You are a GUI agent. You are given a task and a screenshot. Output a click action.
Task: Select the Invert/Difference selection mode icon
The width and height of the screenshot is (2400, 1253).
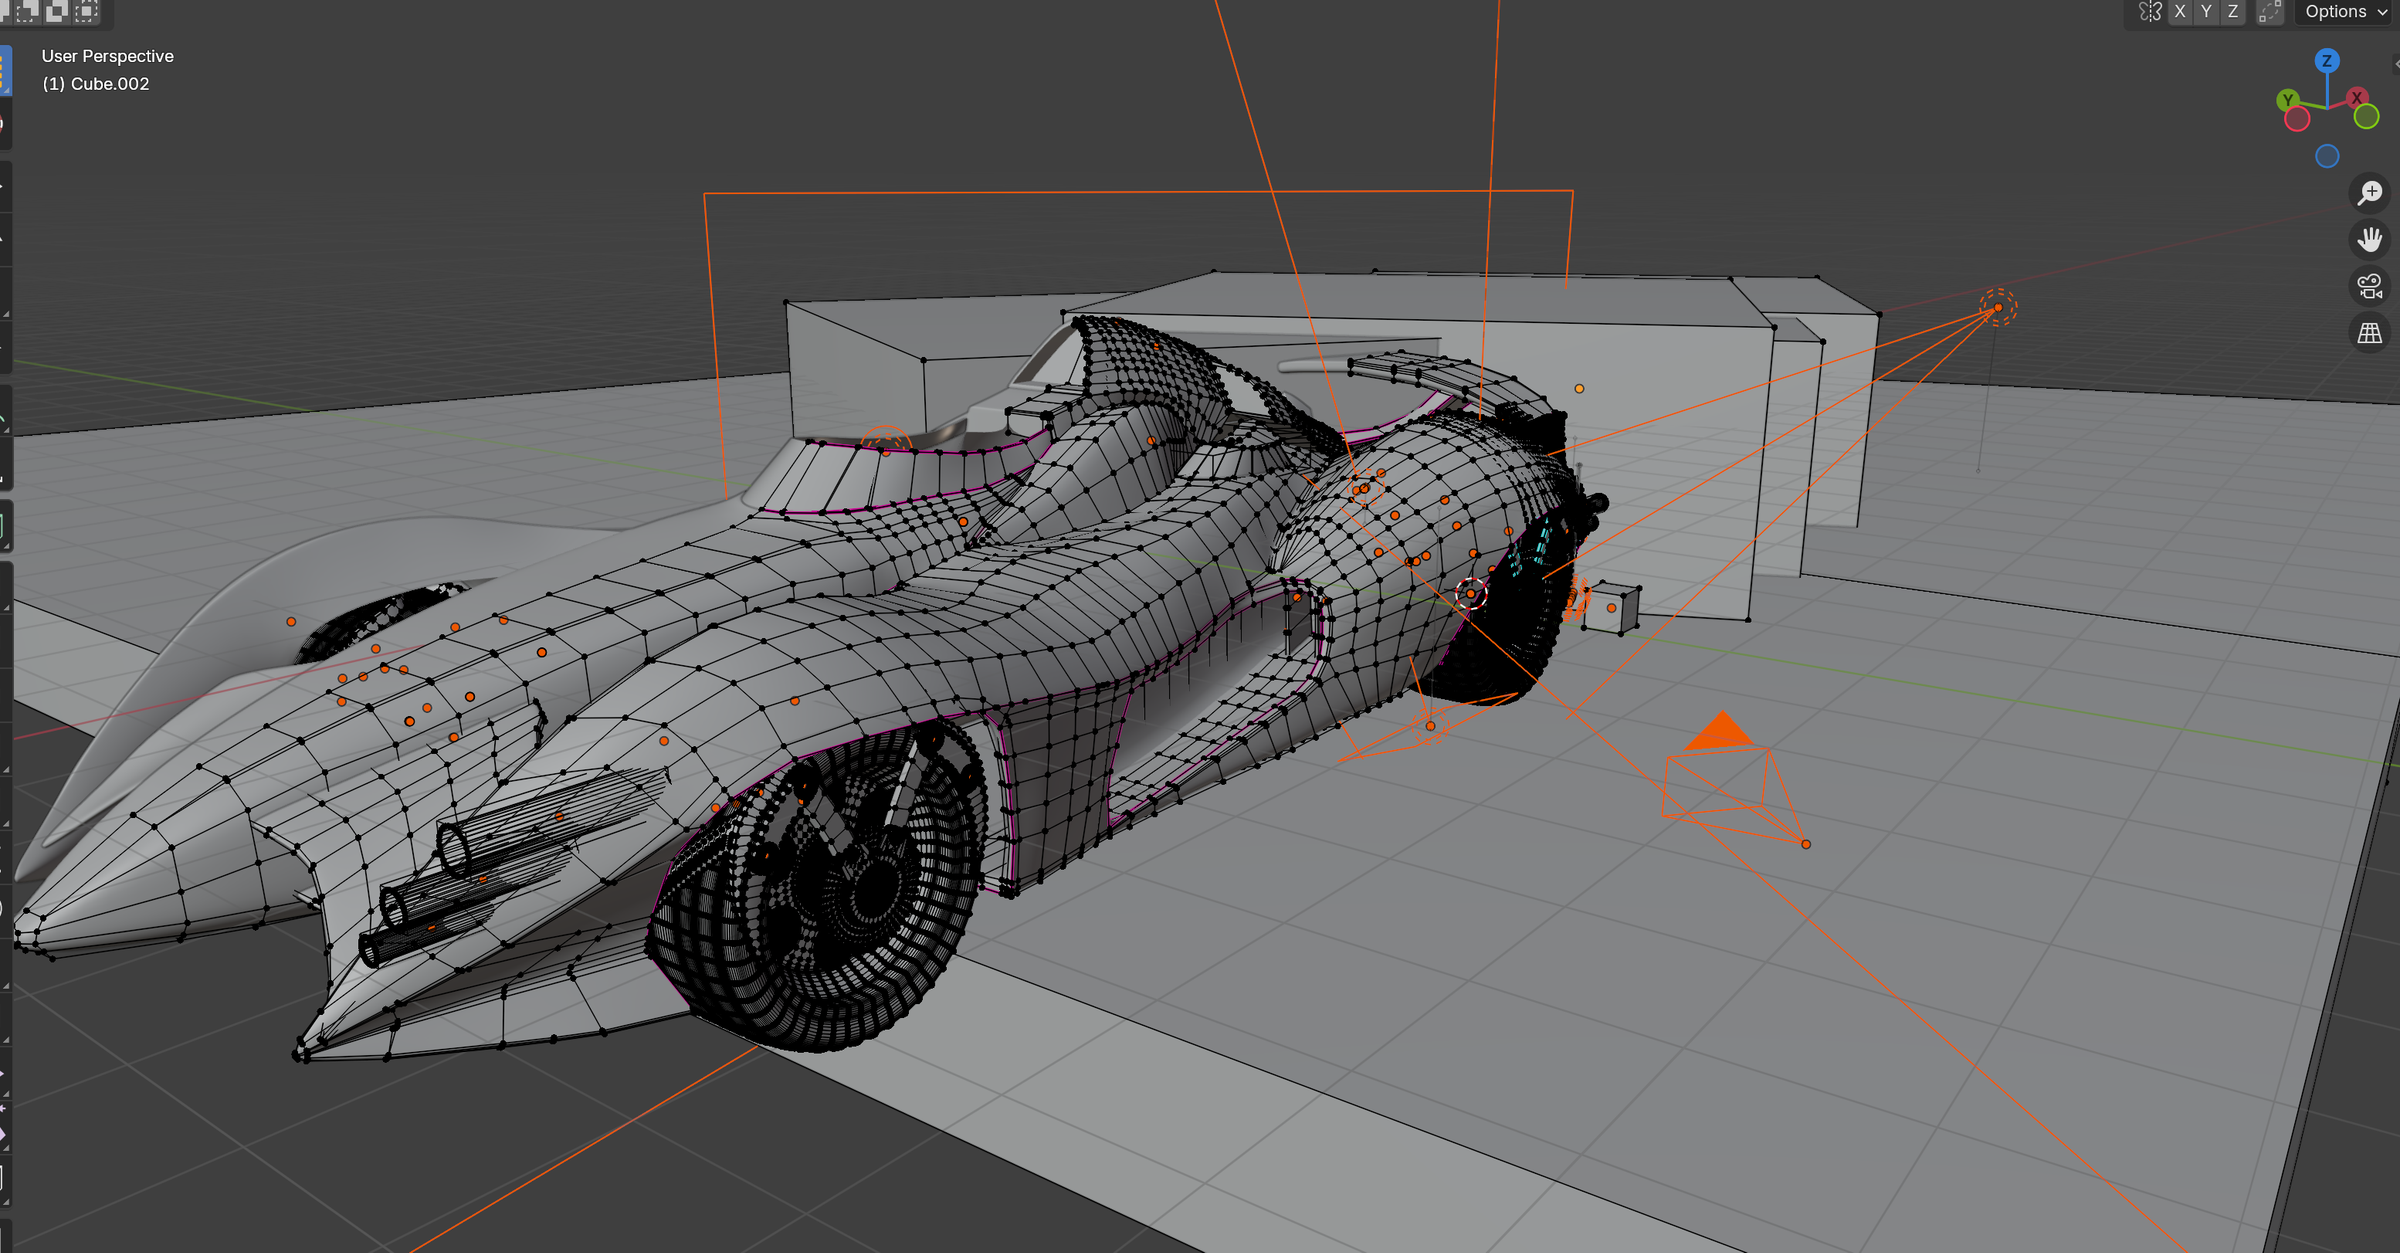pos(57,11)
